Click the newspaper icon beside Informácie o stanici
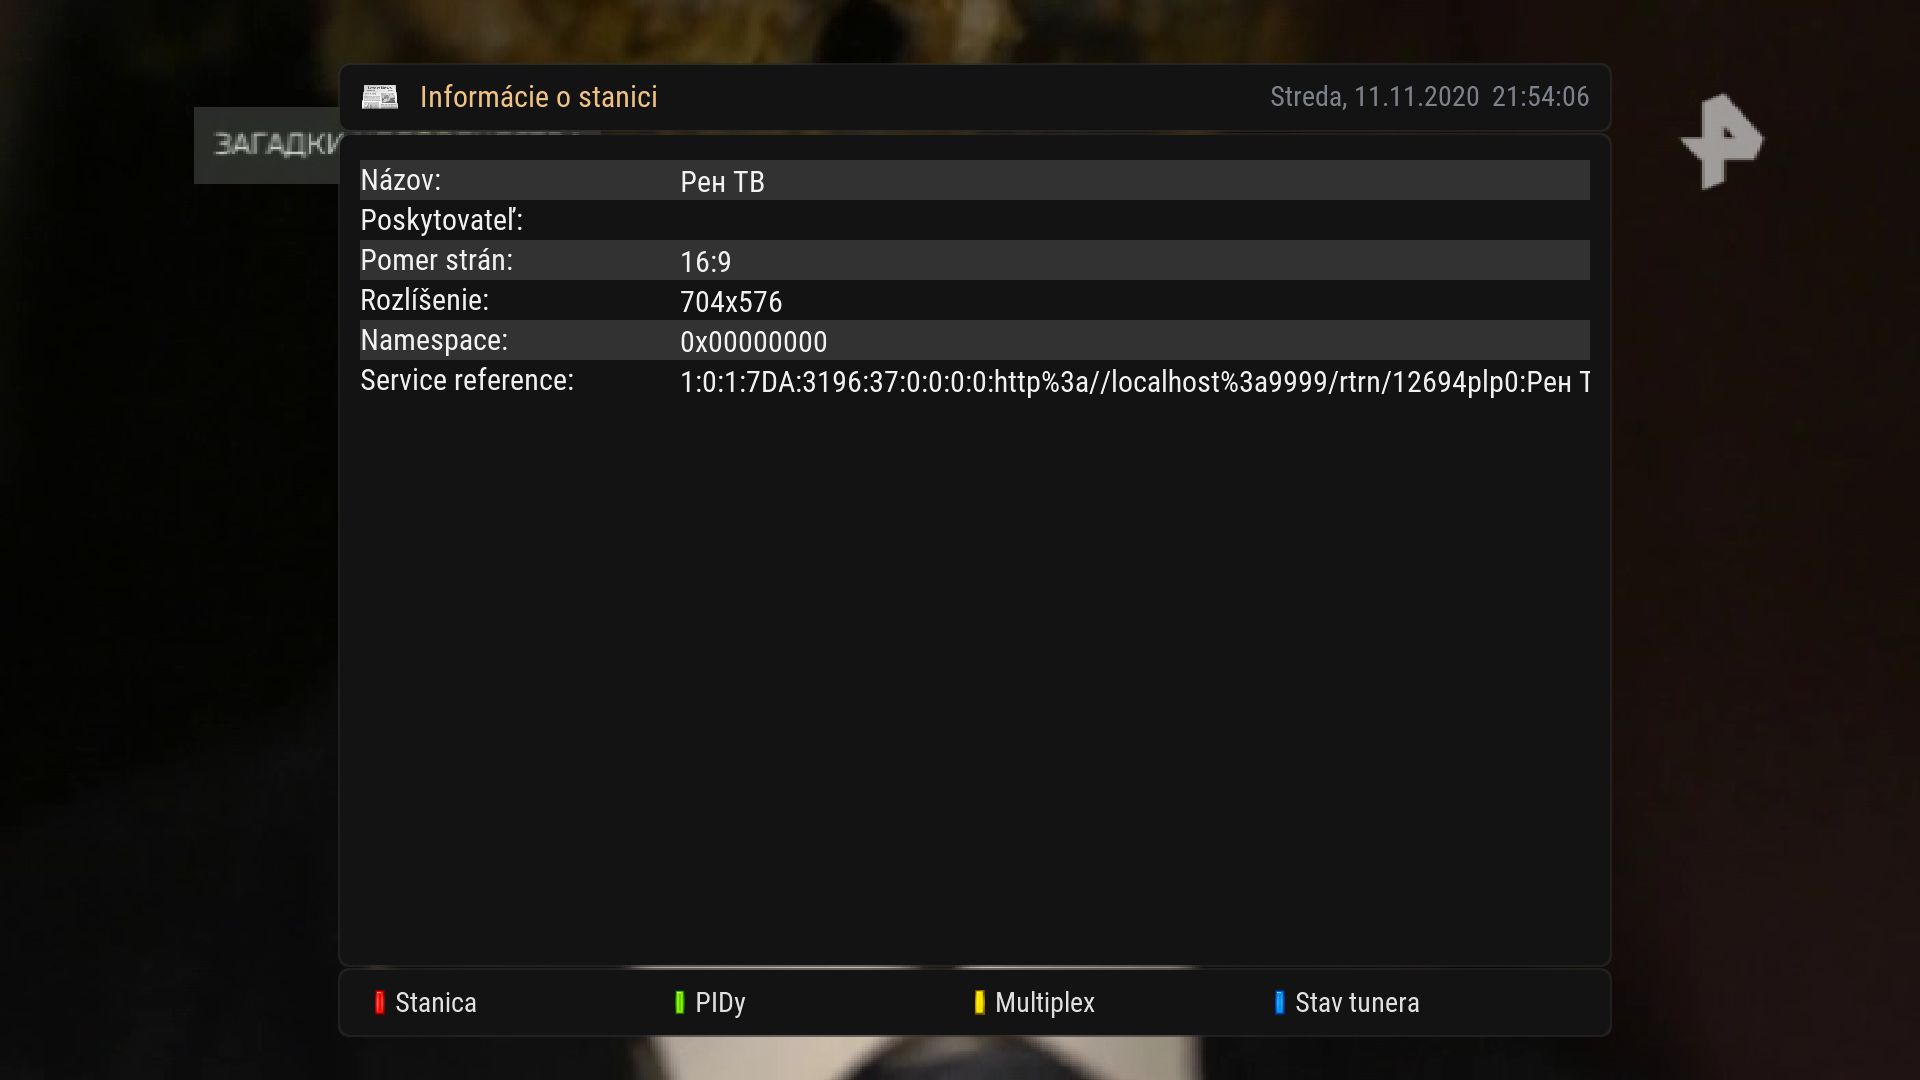This screenshot has width=1920, height=1080. click(x=379, y=97)
